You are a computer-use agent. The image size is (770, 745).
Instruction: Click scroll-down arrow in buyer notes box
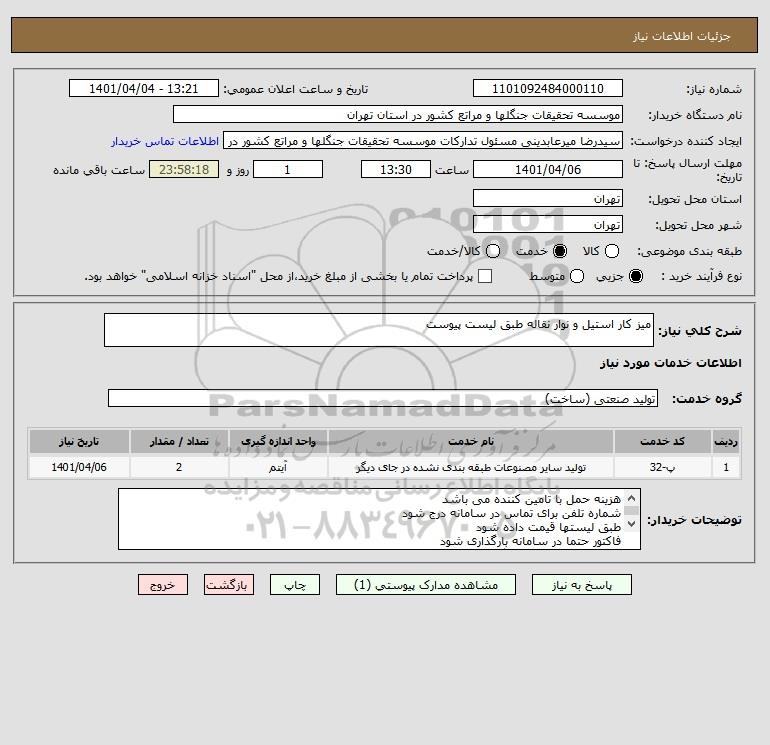[632, 524]
